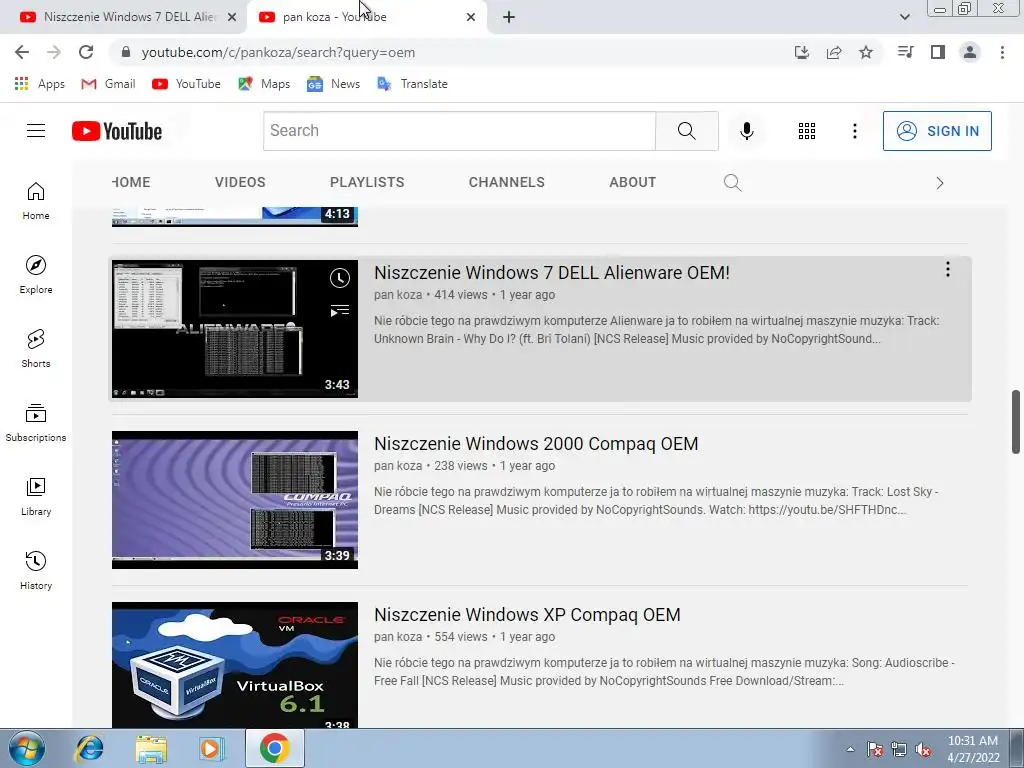
Task: Select the channel VIDEOS tab
Action: (240, 182)
